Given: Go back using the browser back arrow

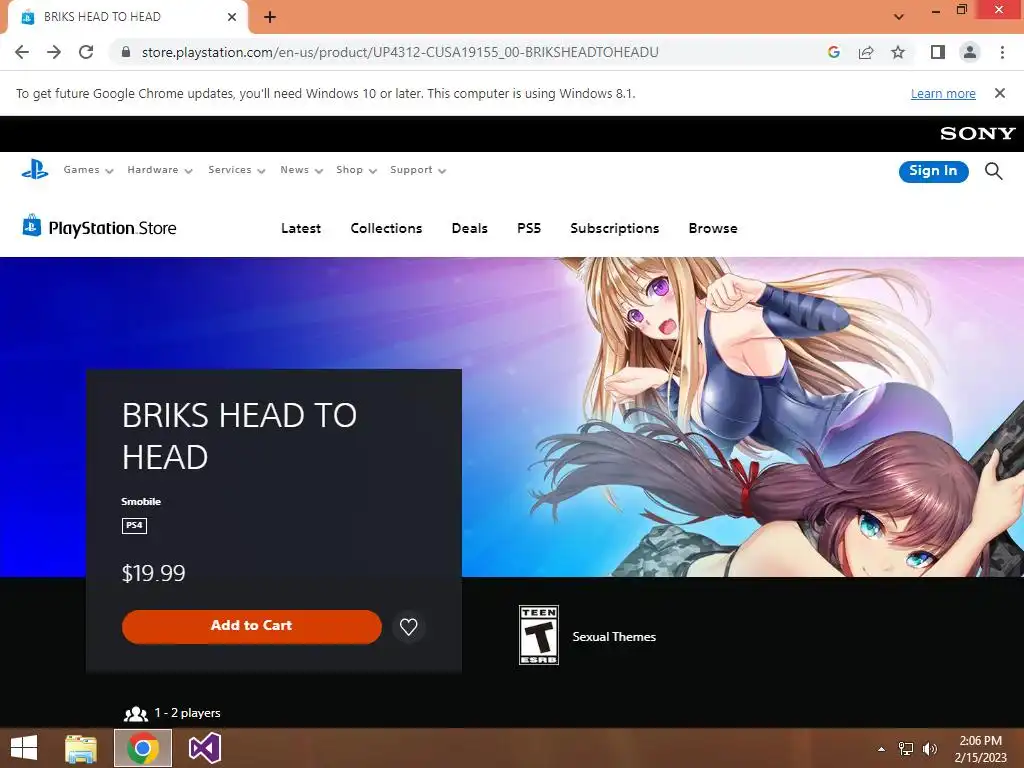Looking at the screenshot, I should coord(22,52).
